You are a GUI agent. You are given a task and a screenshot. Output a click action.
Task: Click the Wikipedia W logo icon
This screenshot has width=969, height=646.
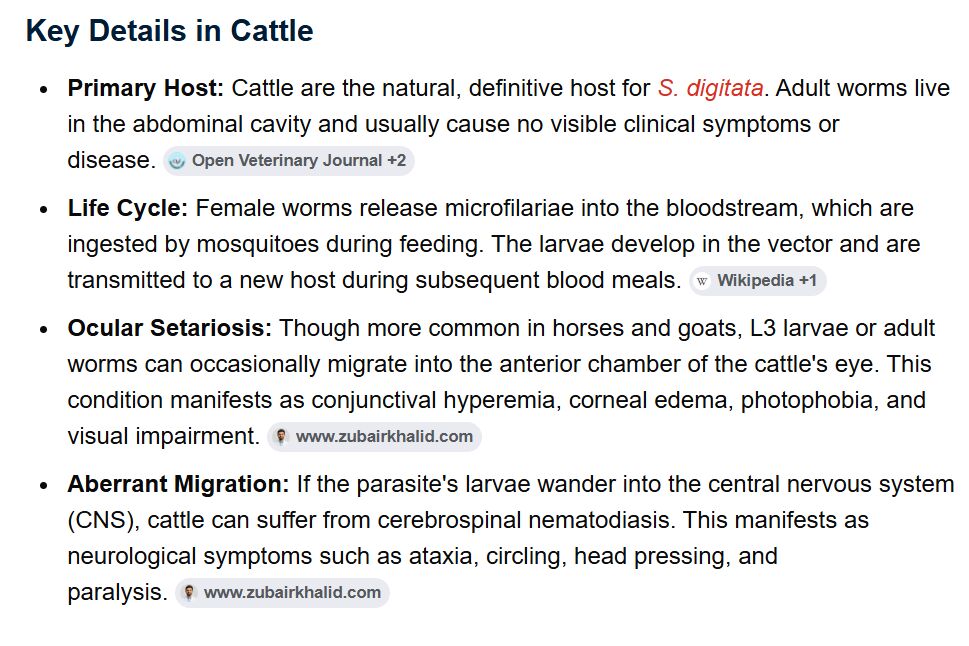(702, 281)
